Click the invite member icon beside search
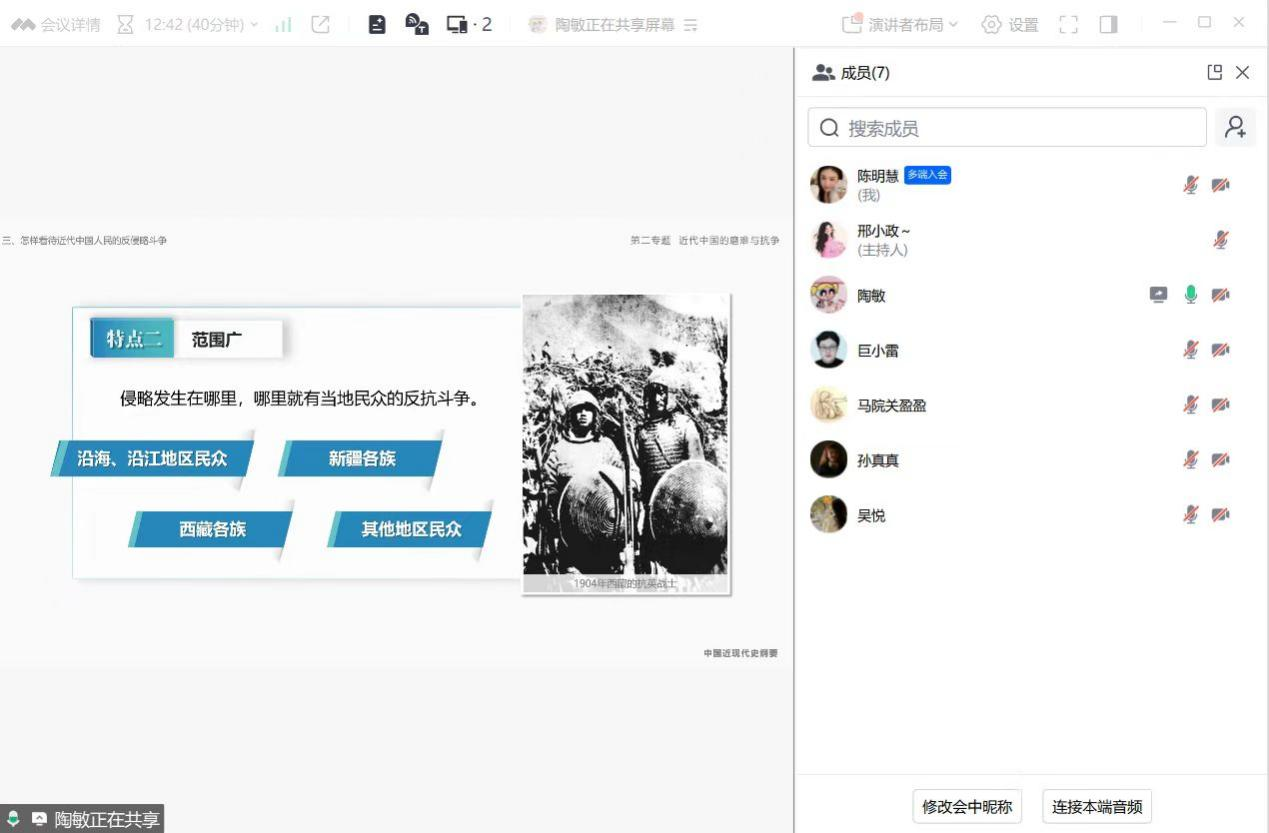The width and height of the screenshot is (1269, 833). coord(1236,128)
